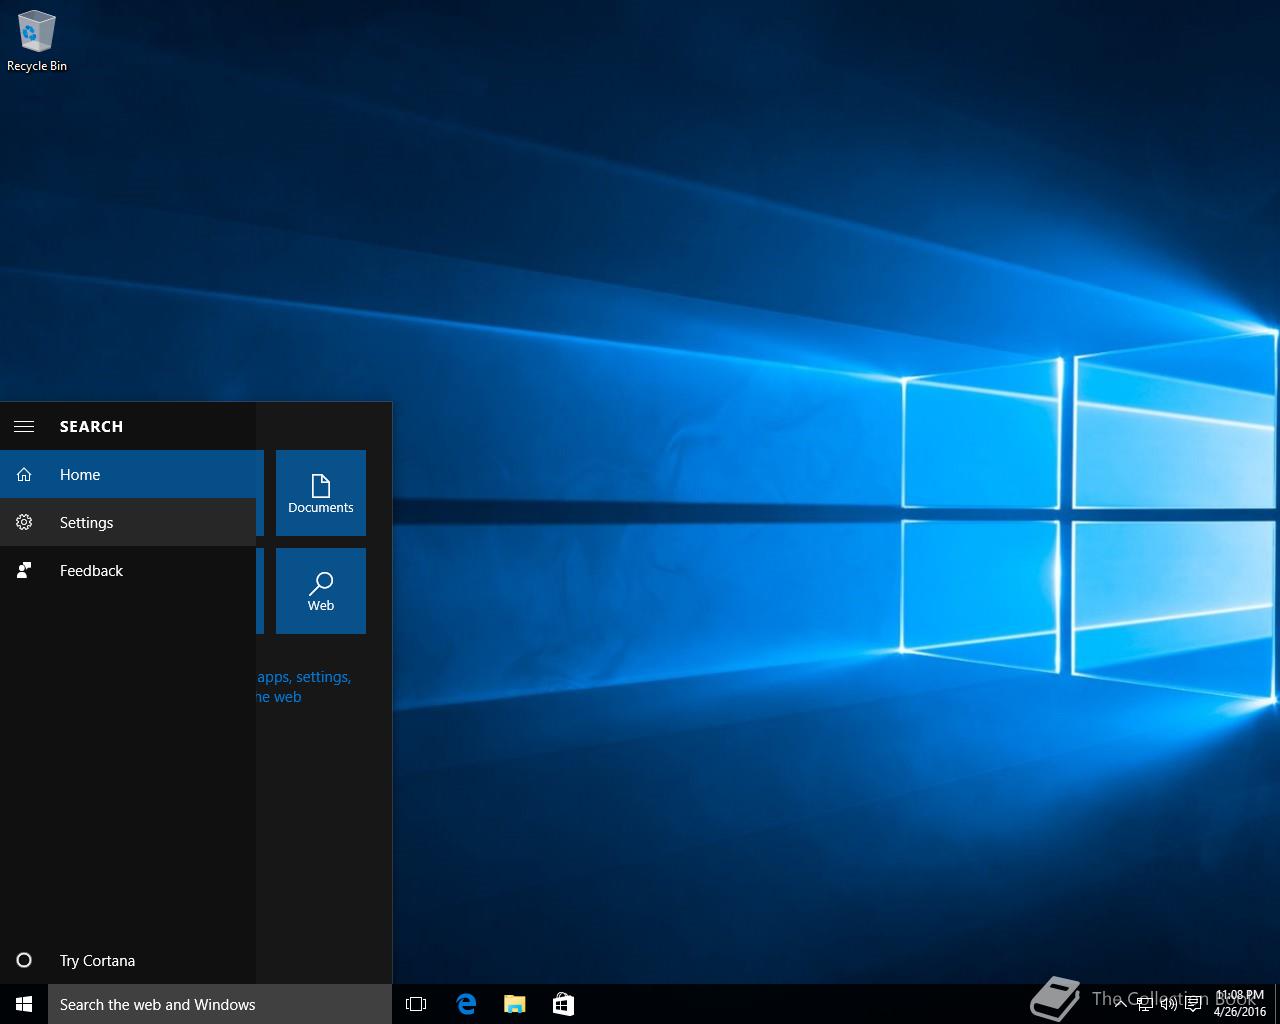The width and height of the screenshot is (1280, 1024).
Task: Open Settings in the Search panel
Action: 128,522
